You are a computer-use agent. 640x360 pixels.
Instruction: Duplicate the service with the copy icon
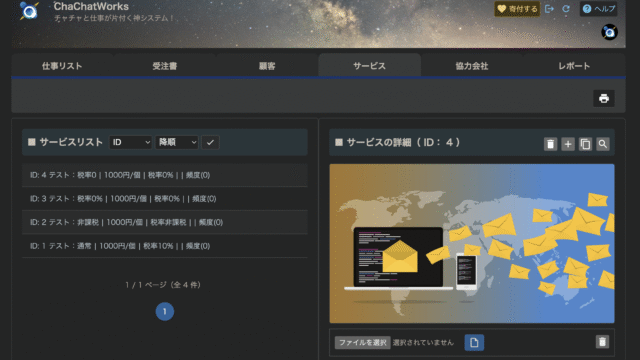[x=585, y=144]
